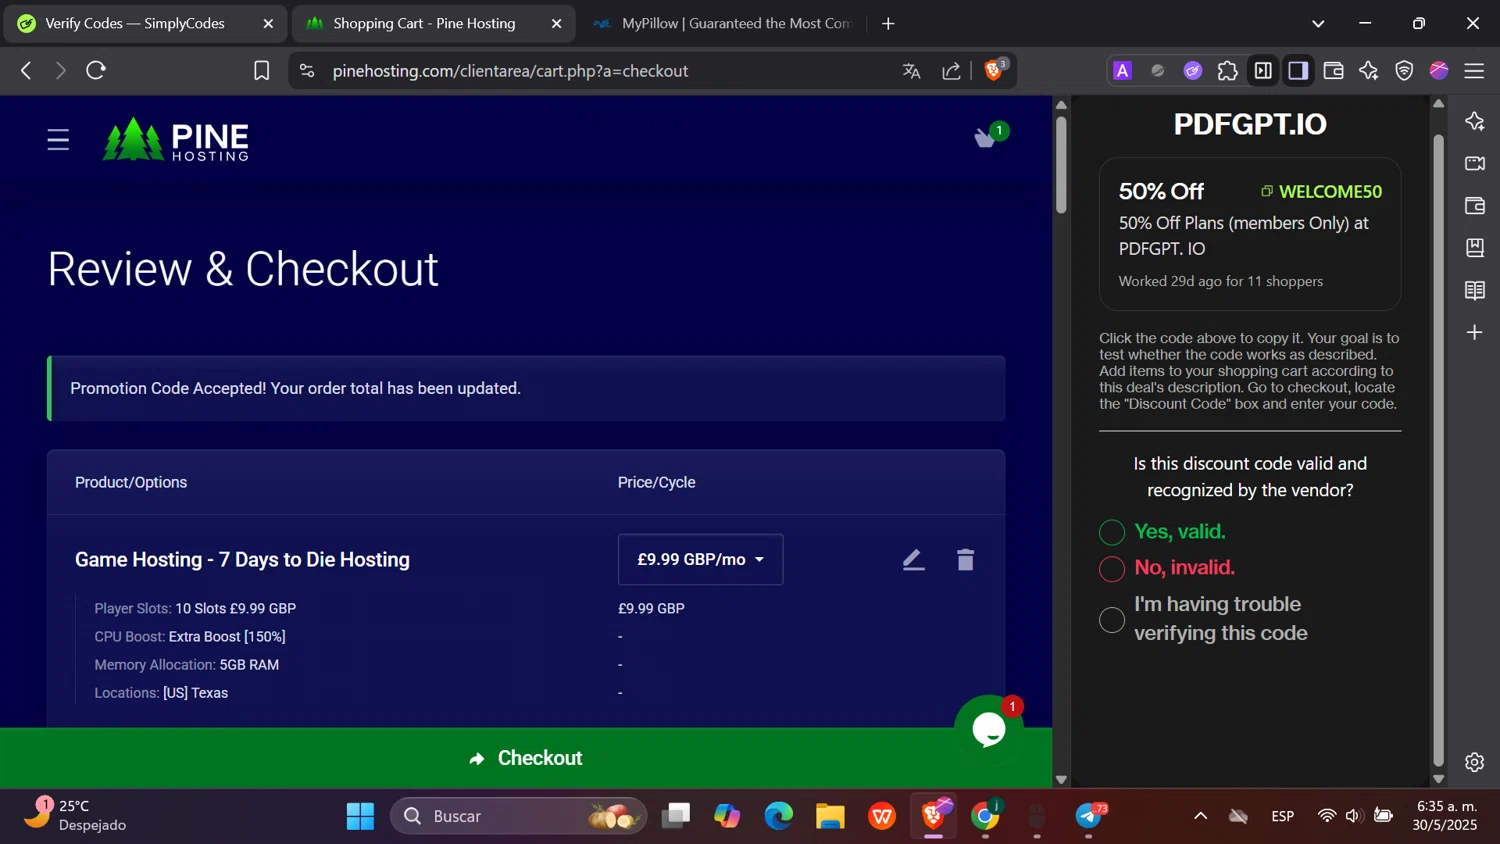1500x844 pixels.
Task: Click the address bar URL
Action: (510, 71)
